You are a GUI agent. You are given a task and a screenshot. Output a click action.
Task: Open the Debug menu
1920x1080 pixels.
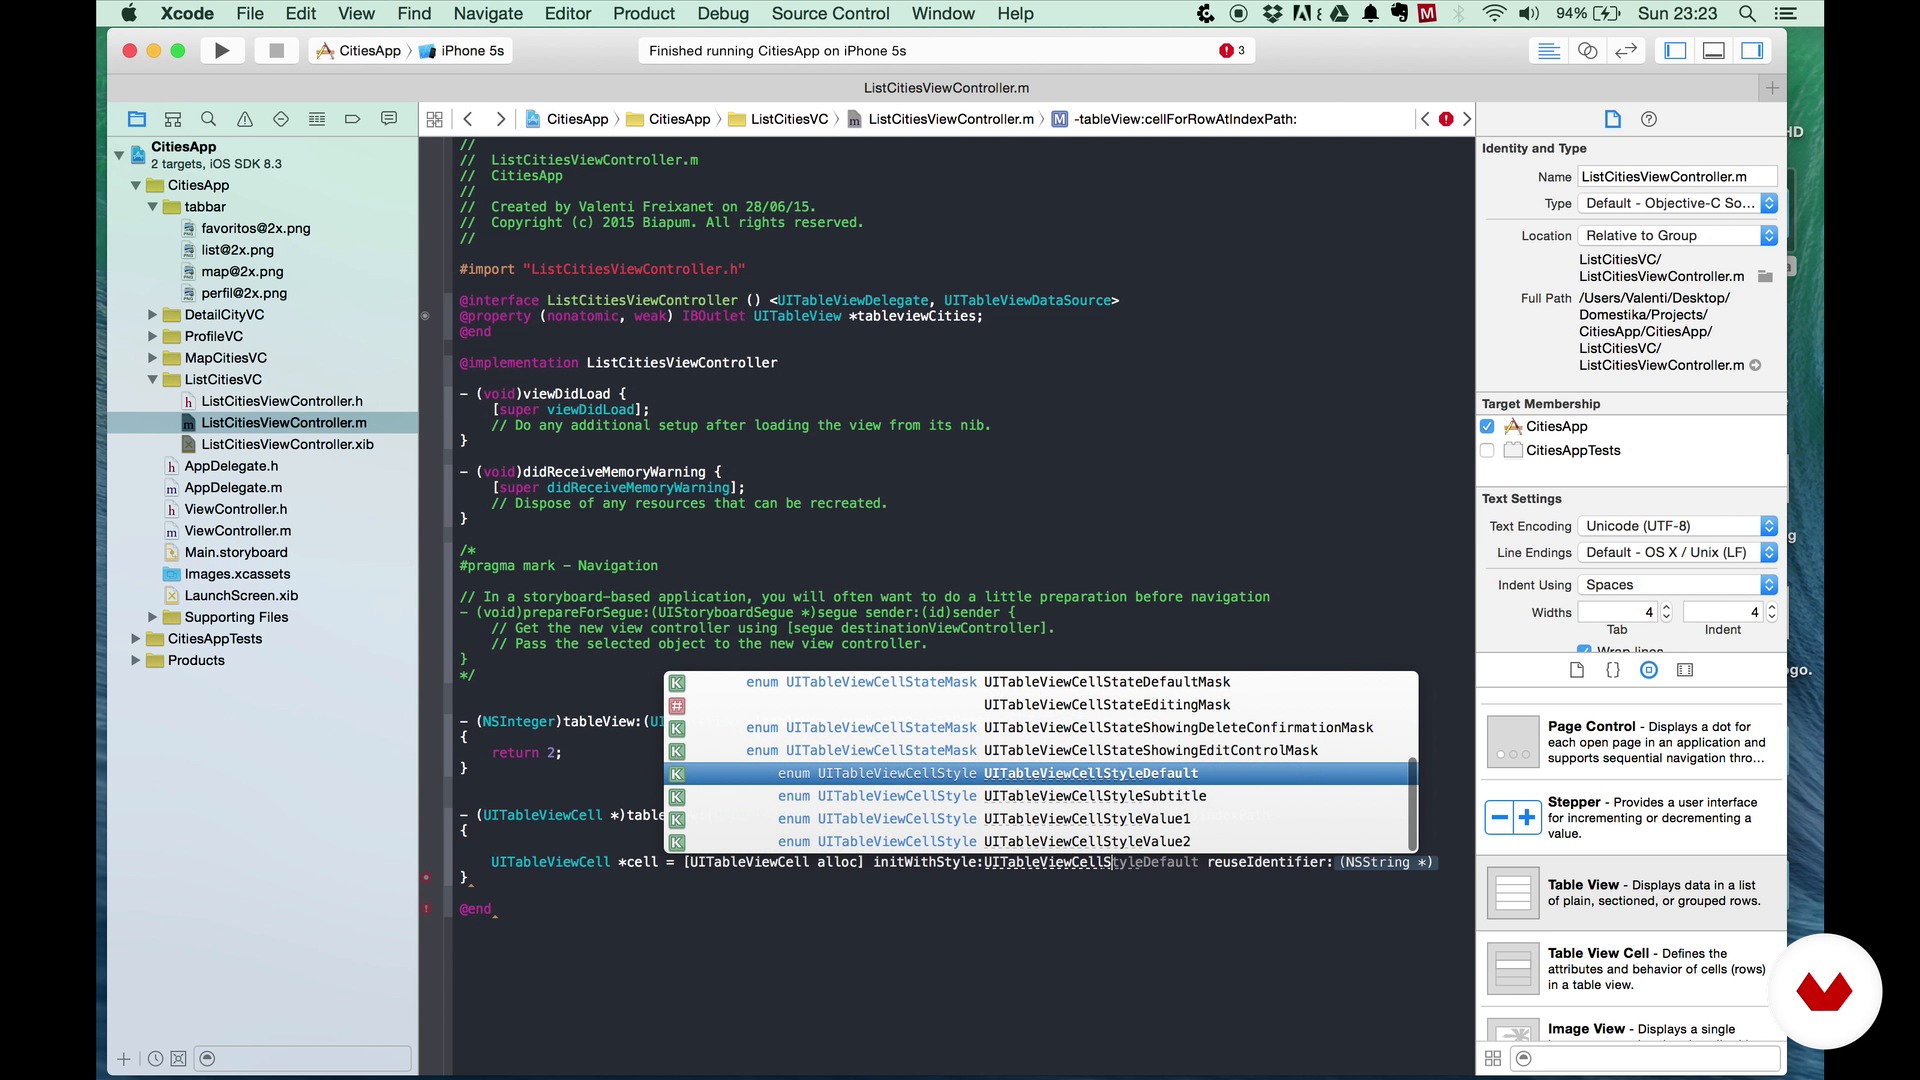723,13
